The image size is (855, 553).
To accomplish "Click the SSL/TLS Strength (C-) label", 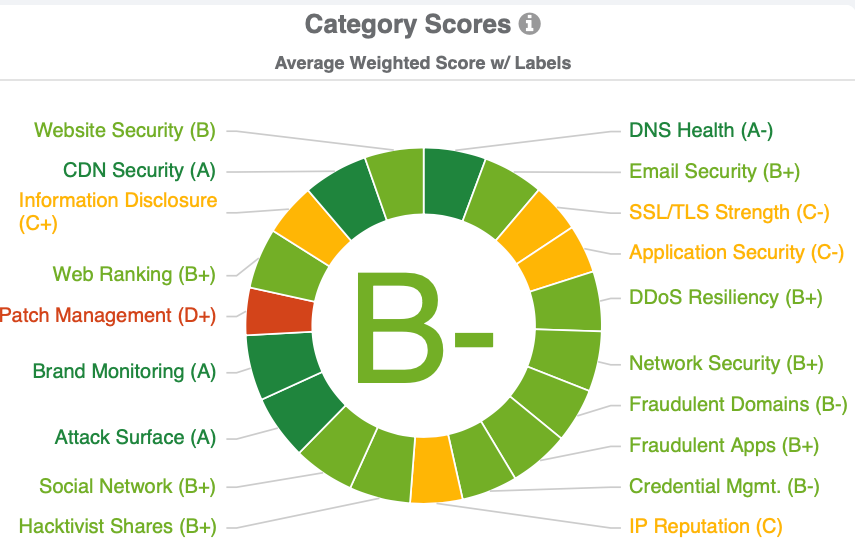I will (x=729, y=212).
